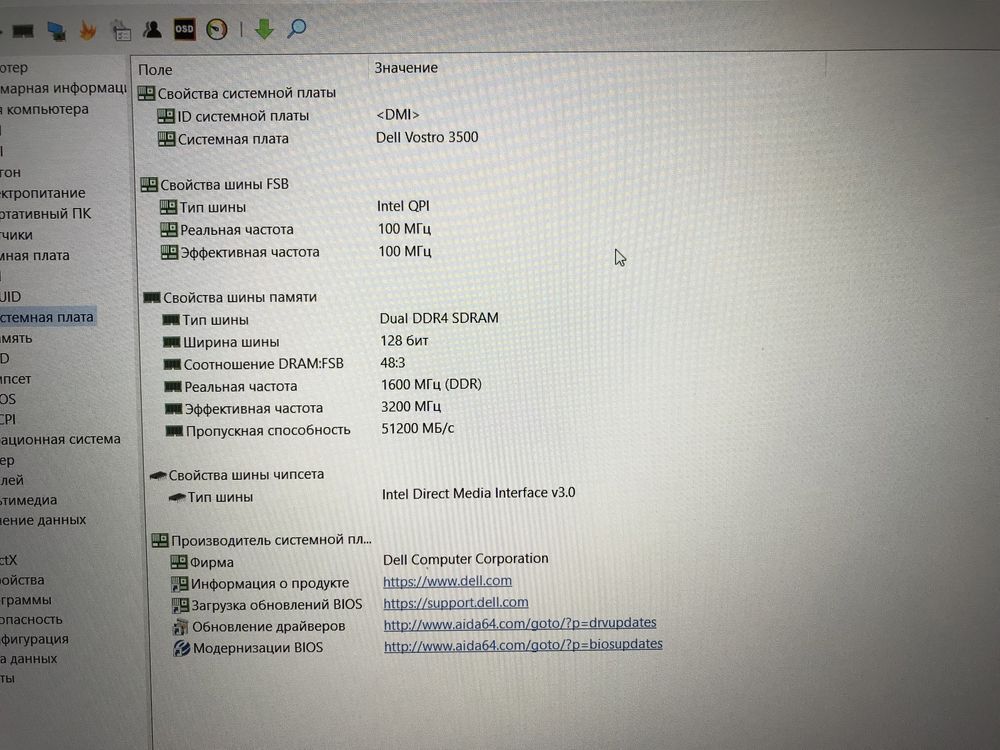Click the '1600 МГц (DDR)' value
The height and width of the screenshot is (750, 1000).
(x=431, y=385)
